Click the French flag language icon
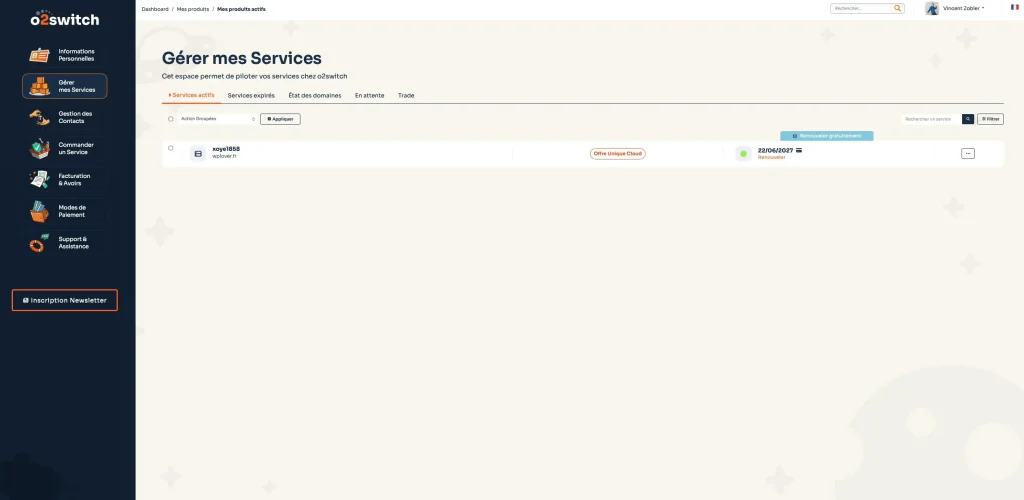Image resolution: width=1024 pixels, height=500 pixels. pos(1015,8)
